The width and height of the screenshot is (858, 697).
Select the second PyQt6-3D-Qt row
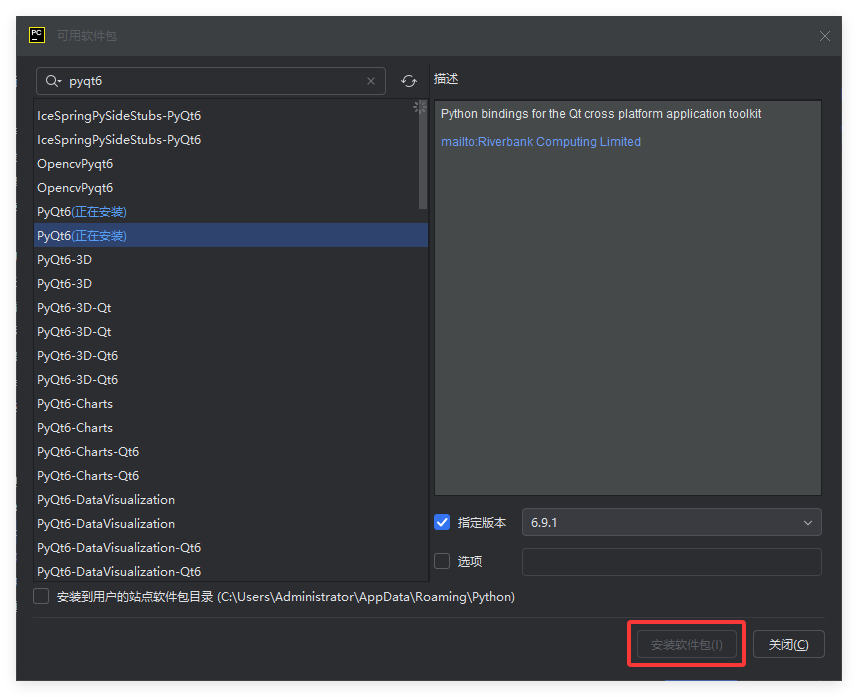coord(231,332)
